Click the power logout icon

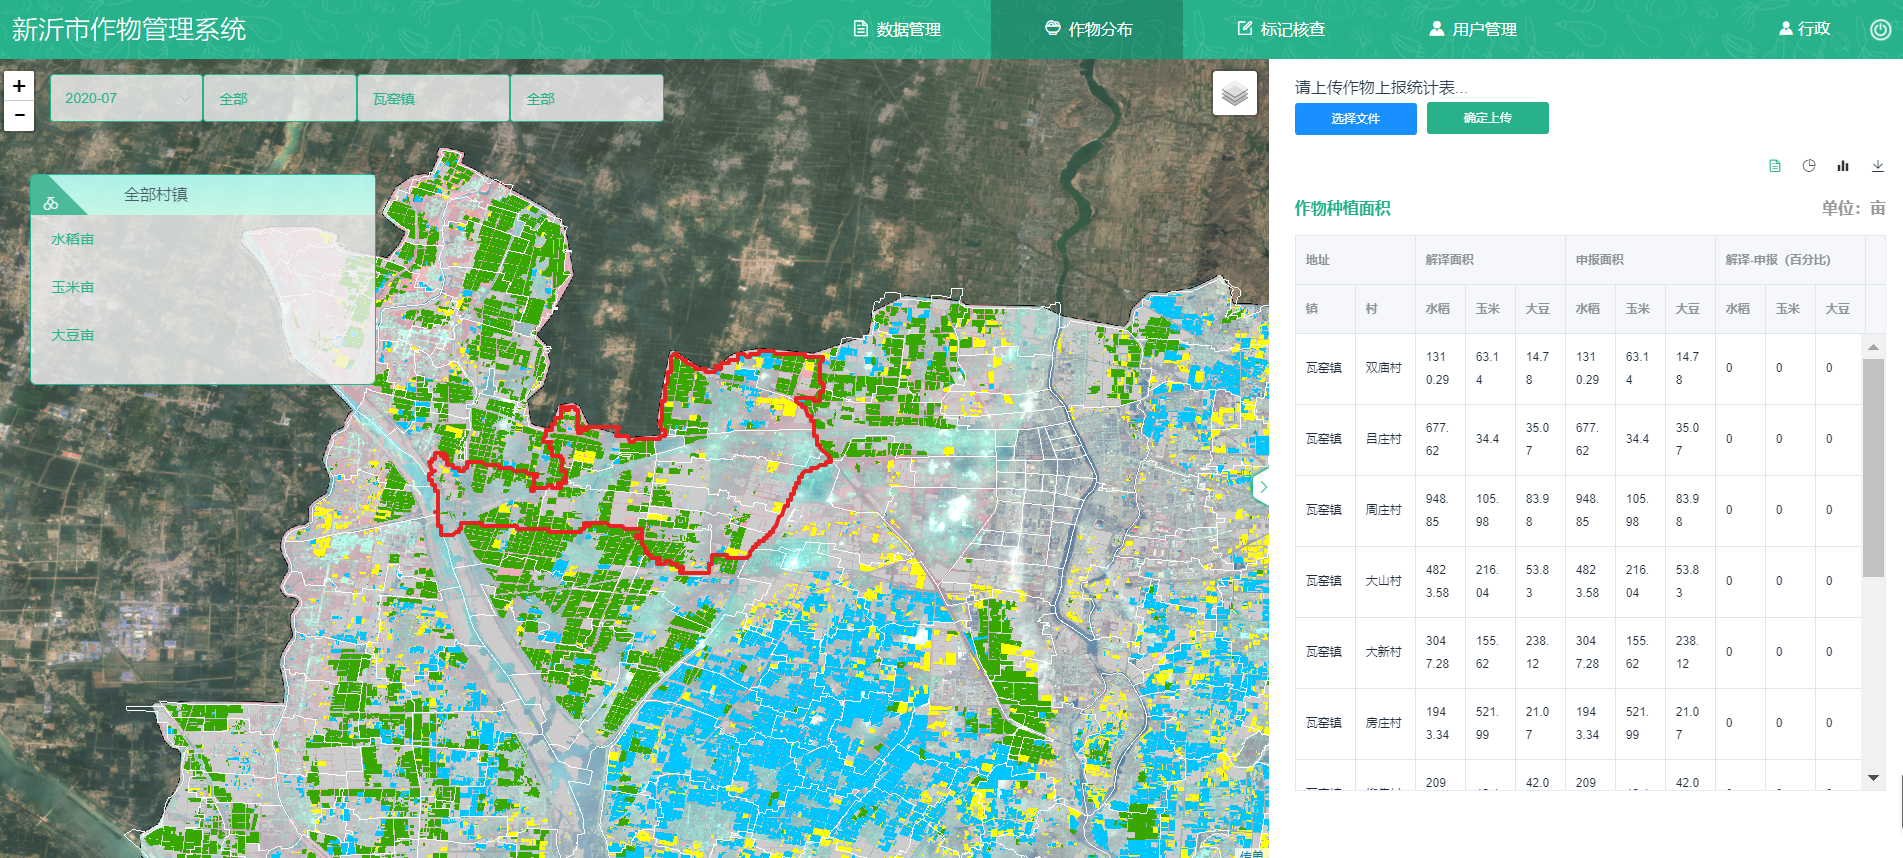point(1880,29)
